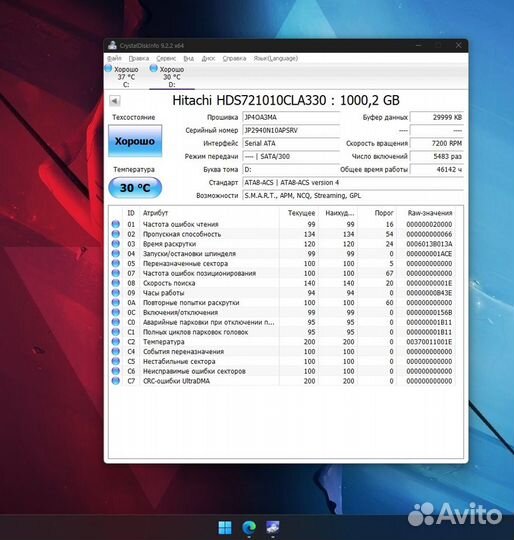
Task: Click status icon of attribute 04 row
Action: [x=116, y=254]
